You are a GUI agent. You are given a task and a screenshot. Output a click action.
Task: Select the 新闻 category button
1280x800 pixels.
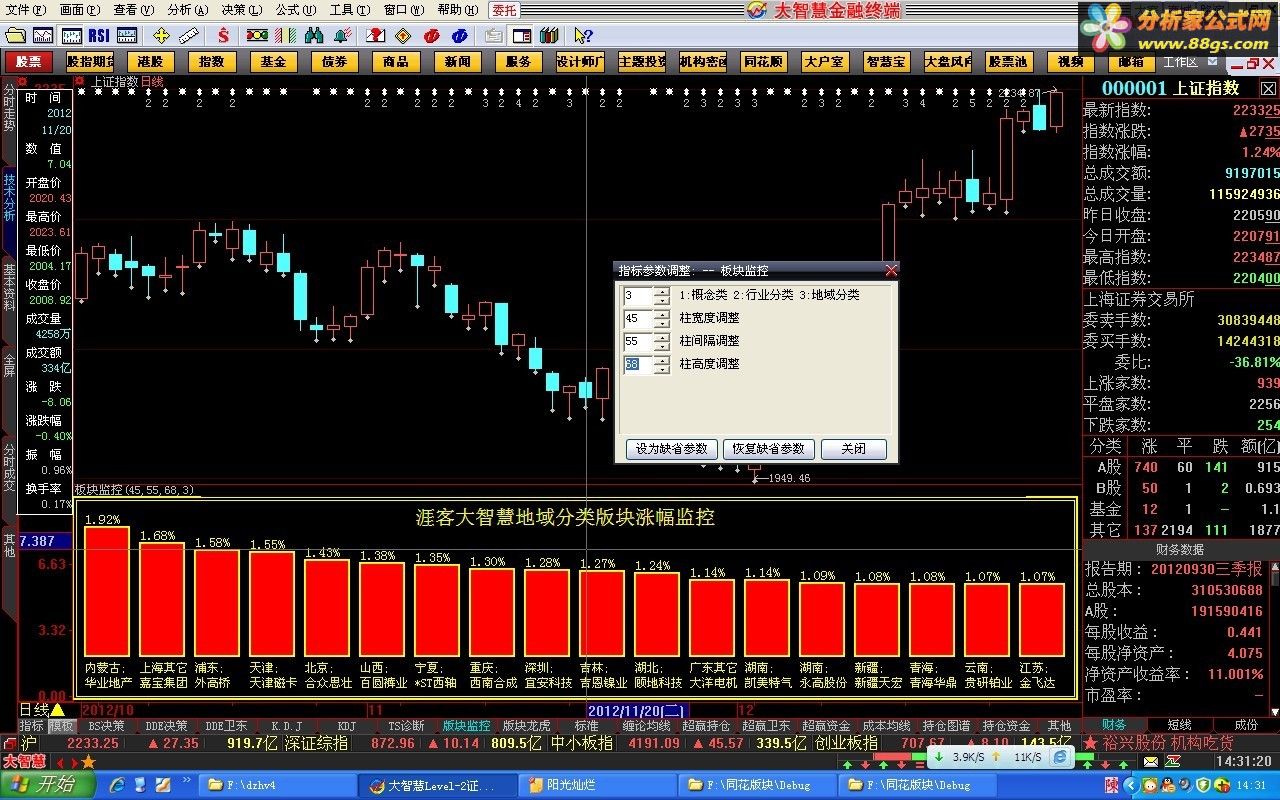point(457,61)
